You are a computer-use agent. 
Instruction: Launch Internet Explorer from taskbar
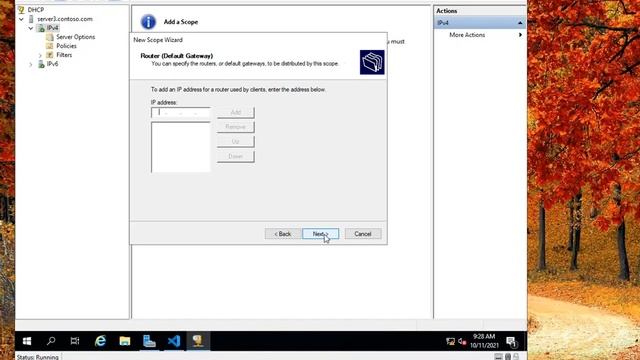pyautogui.click(x=100, y=341)
